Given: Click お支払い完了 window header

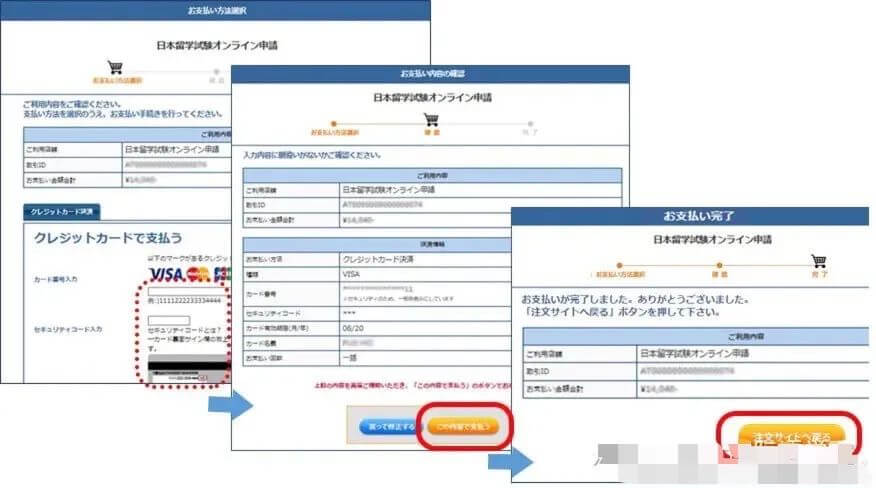Looking at the screenshot, I should (690, 216).
